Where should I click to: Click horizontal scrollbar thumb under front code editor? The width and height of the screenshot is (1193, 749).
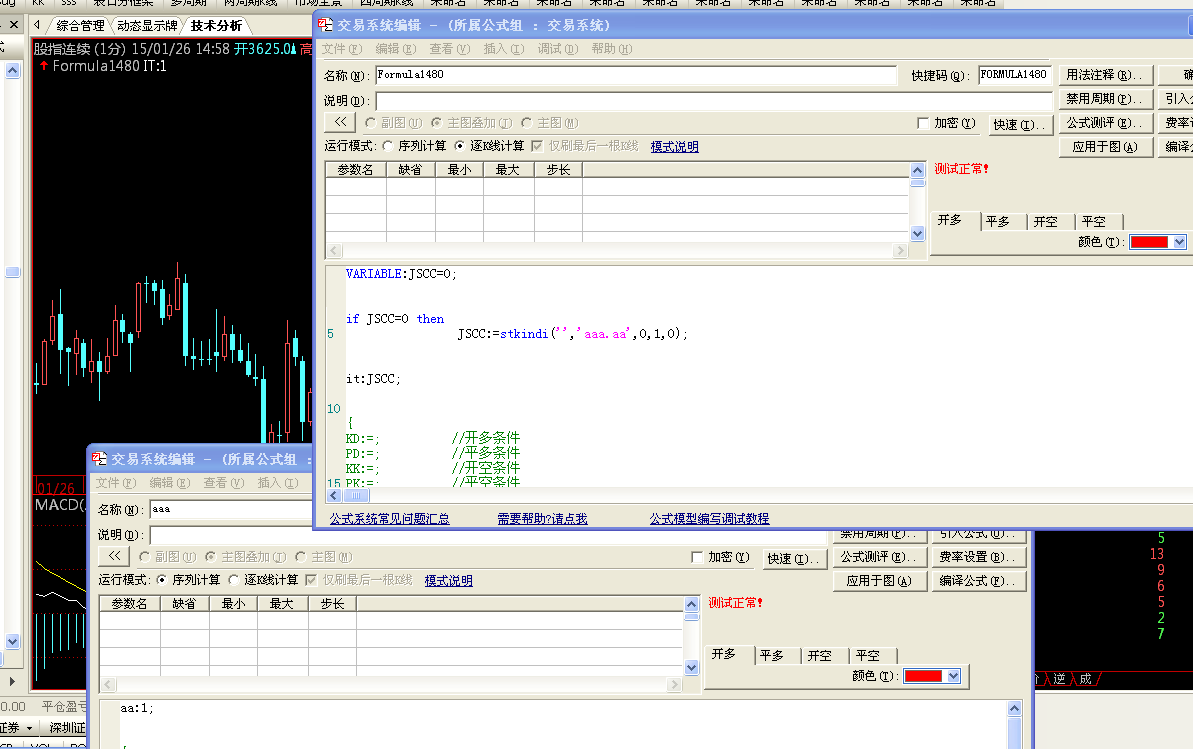coord(355,496)
